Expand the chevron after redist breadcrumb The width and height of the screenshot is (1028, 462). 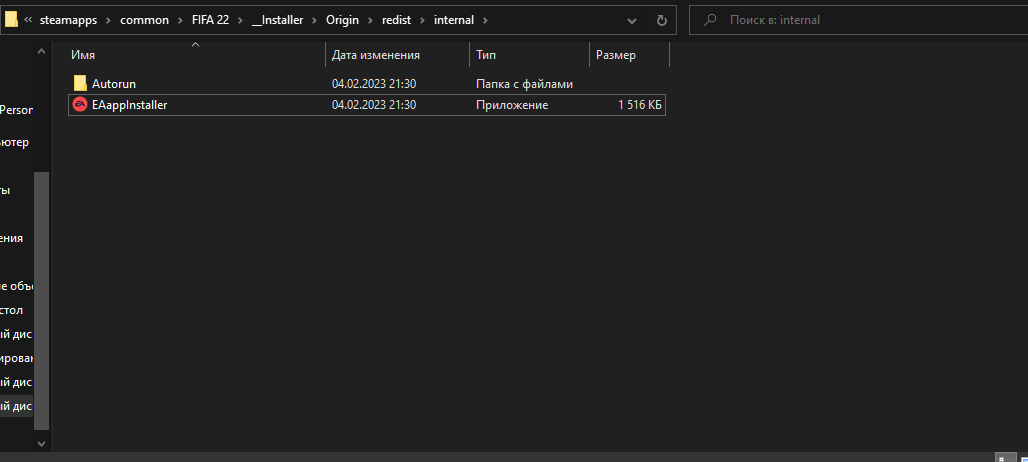coord(423,20)
